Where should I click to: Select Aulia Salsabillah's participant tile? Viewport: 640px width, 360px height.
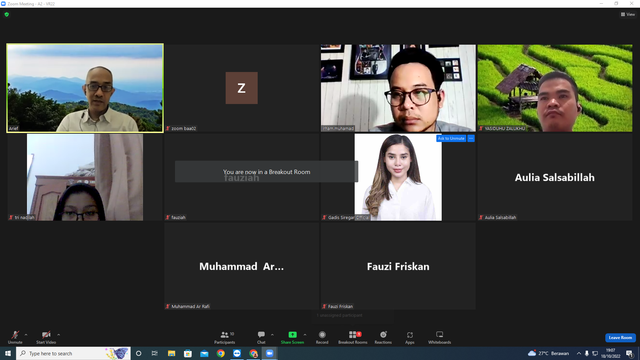point(555,177)
